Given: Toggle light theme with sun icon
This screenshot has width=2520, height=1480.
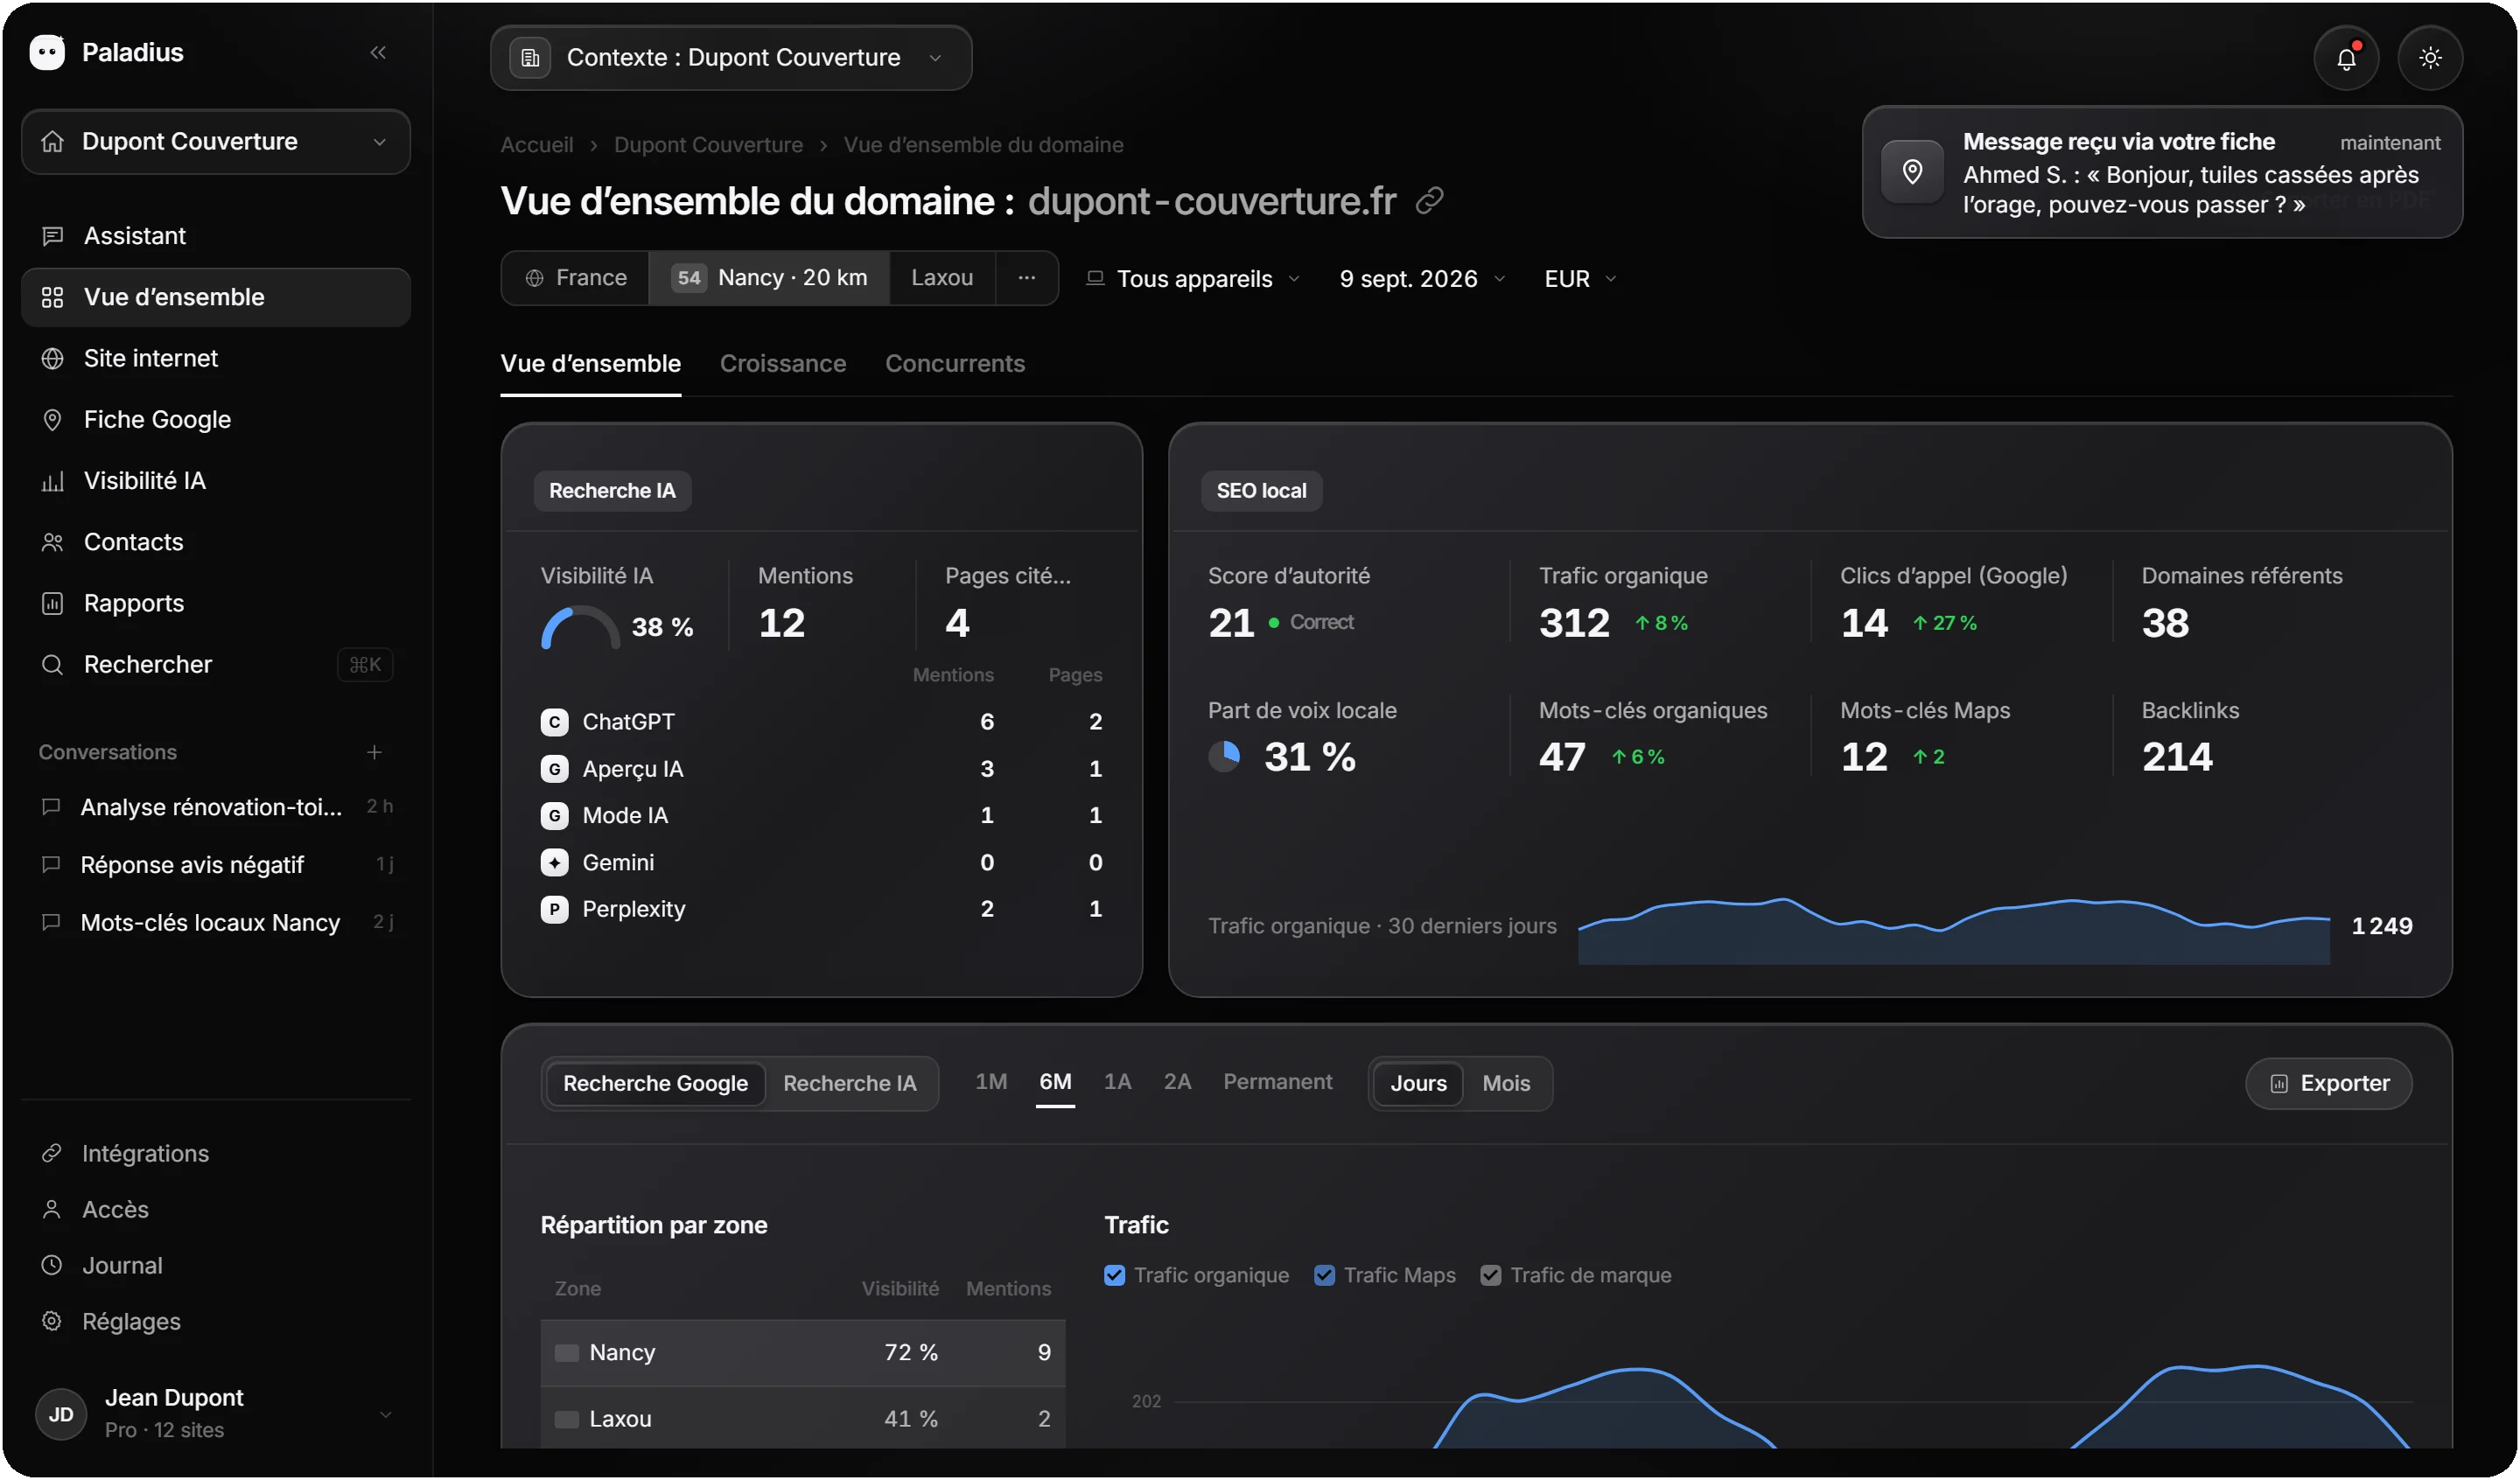Looking at the screenshot, I should [x=2430, y=58].
